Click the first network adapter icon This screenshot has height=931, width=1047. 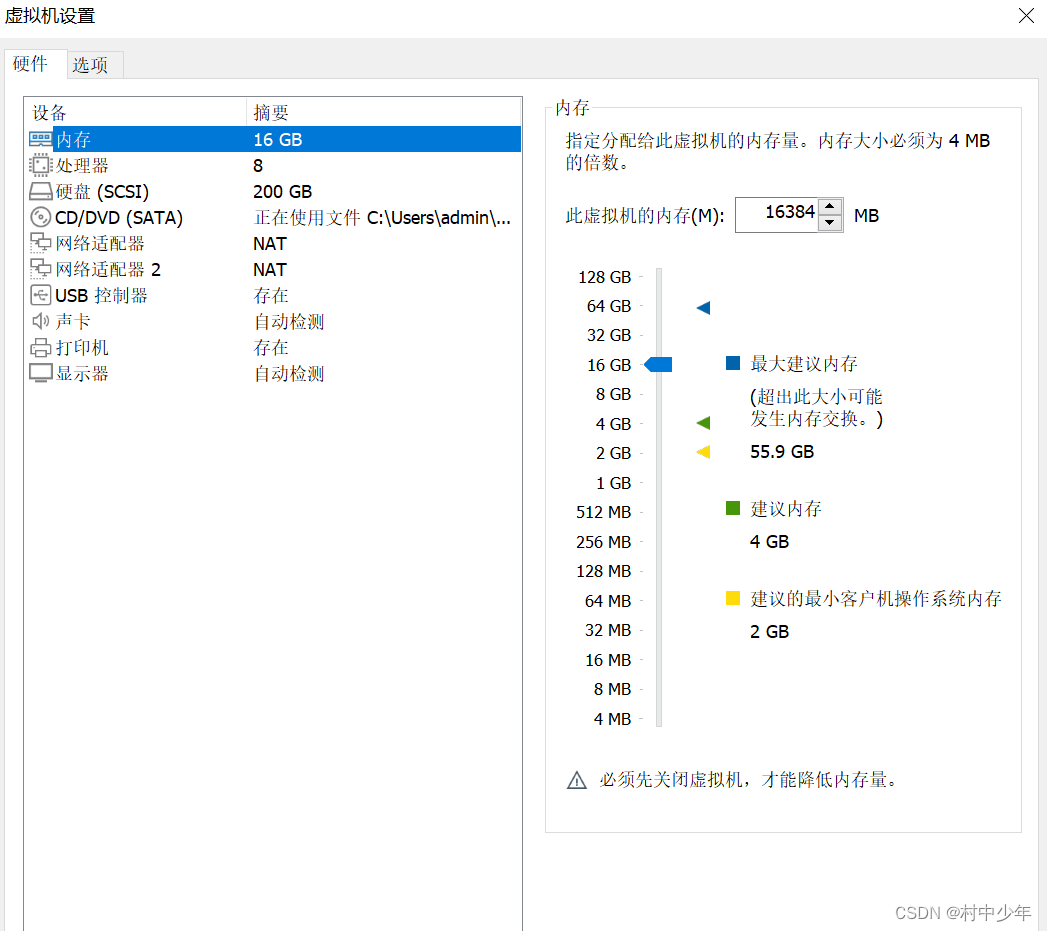point(40,243)
